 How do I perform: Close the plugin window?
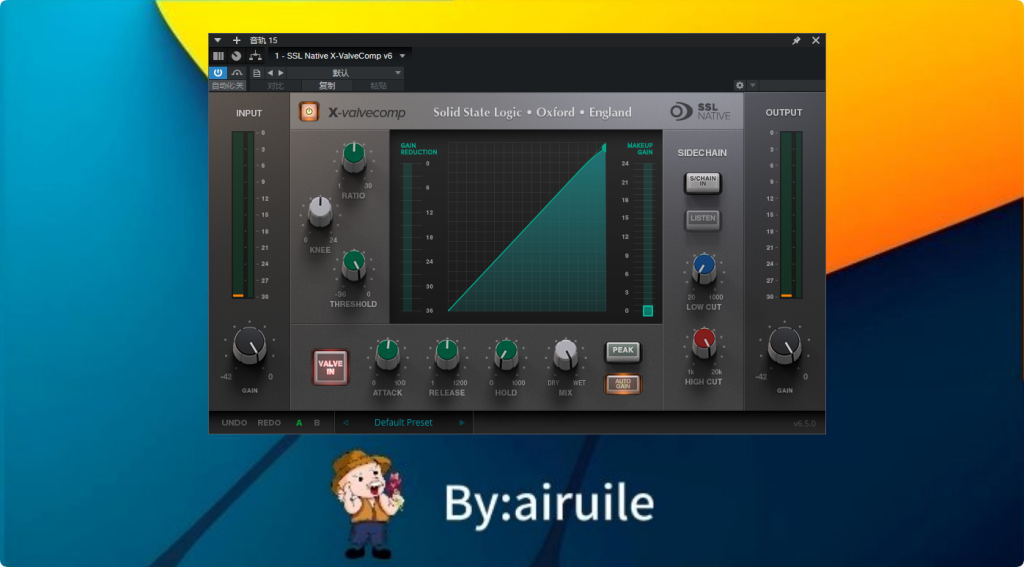[x=816, y=40]
